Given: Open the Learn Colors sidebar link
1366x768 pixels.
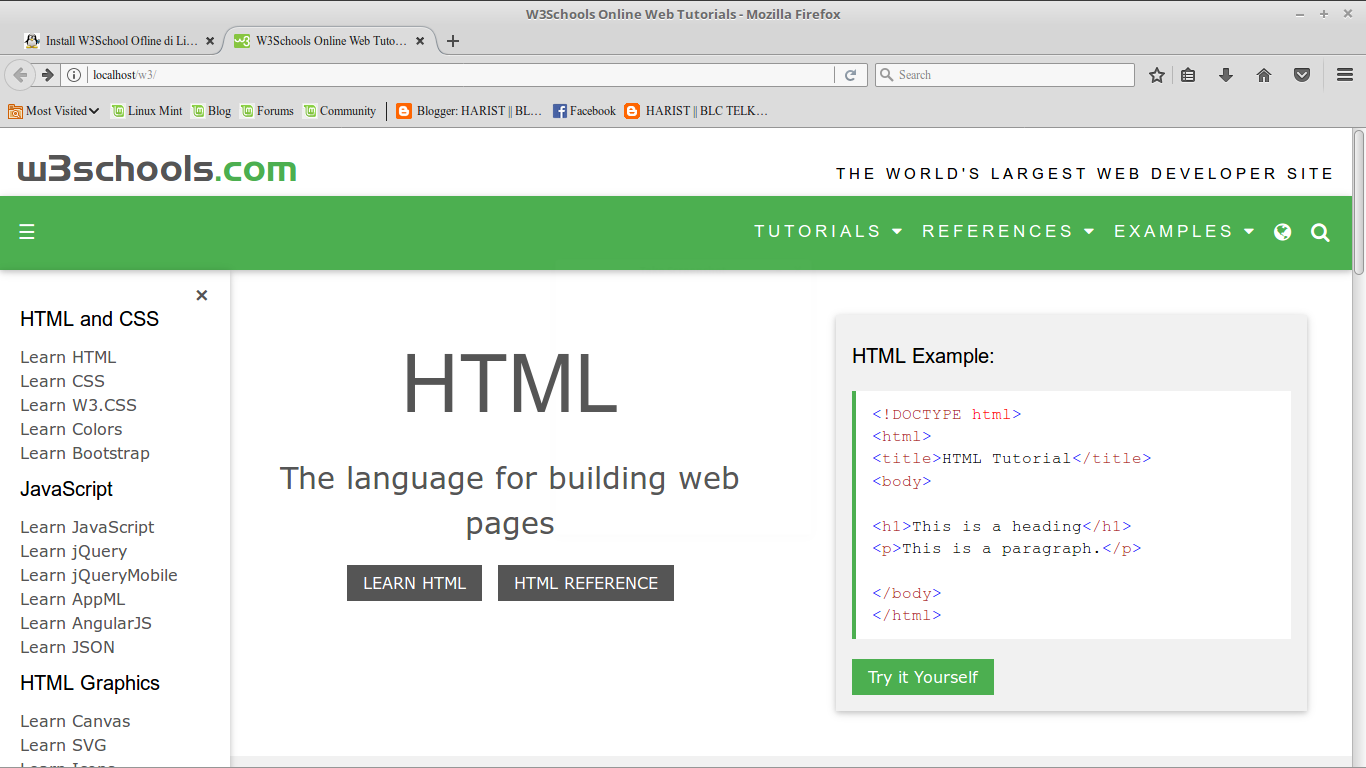Looking at the screenshot, I should 71,429.
